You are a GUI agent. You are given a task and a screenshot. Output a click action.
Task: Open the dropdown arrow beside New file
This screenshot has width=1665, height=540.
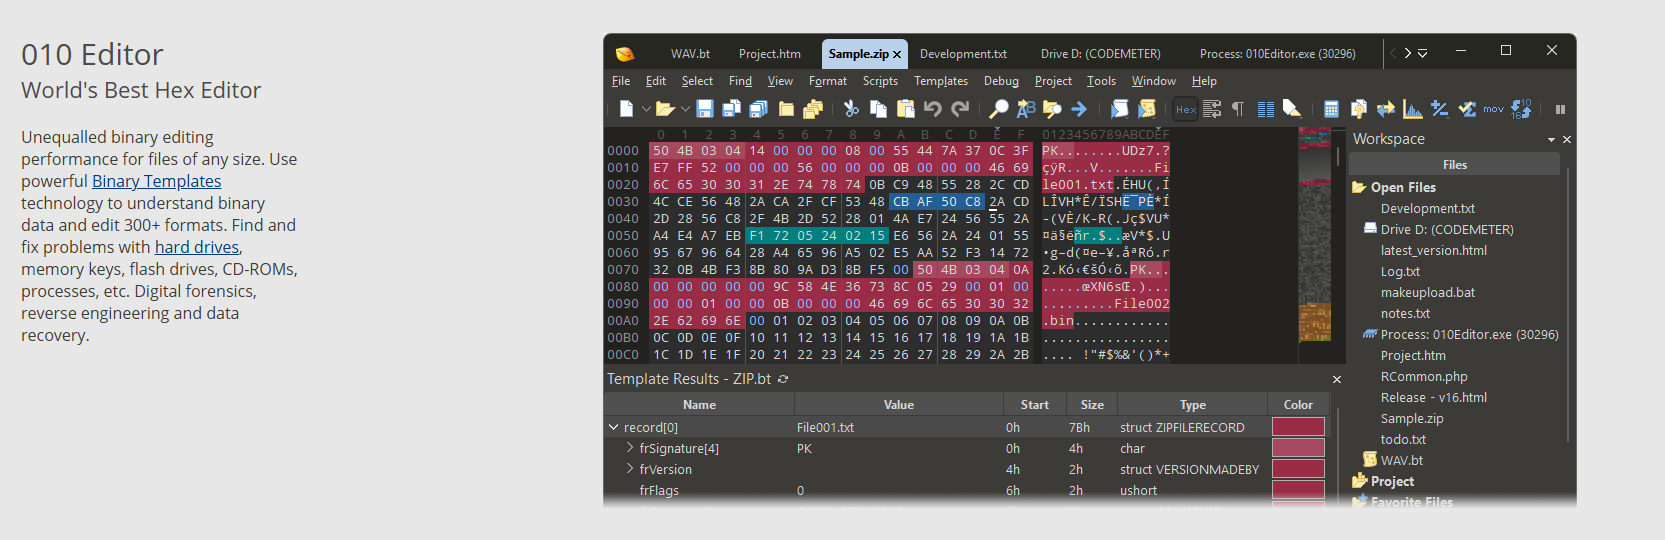click(646, 109)
